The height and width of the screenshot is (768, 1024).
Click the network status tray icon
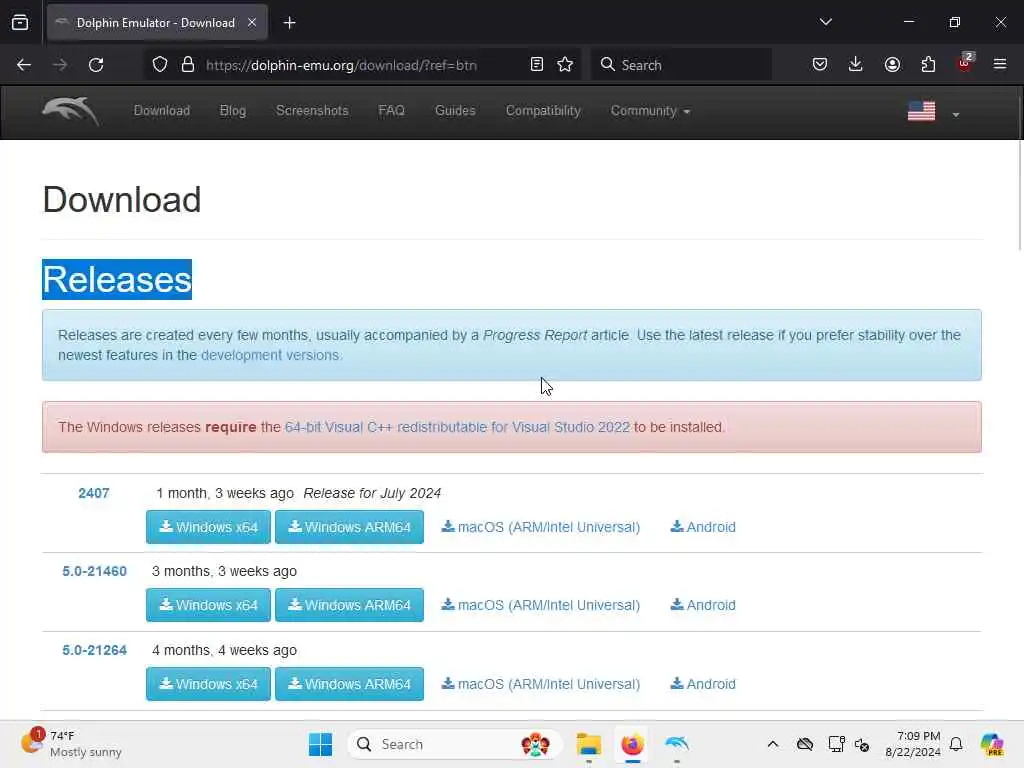pos(837,744)
